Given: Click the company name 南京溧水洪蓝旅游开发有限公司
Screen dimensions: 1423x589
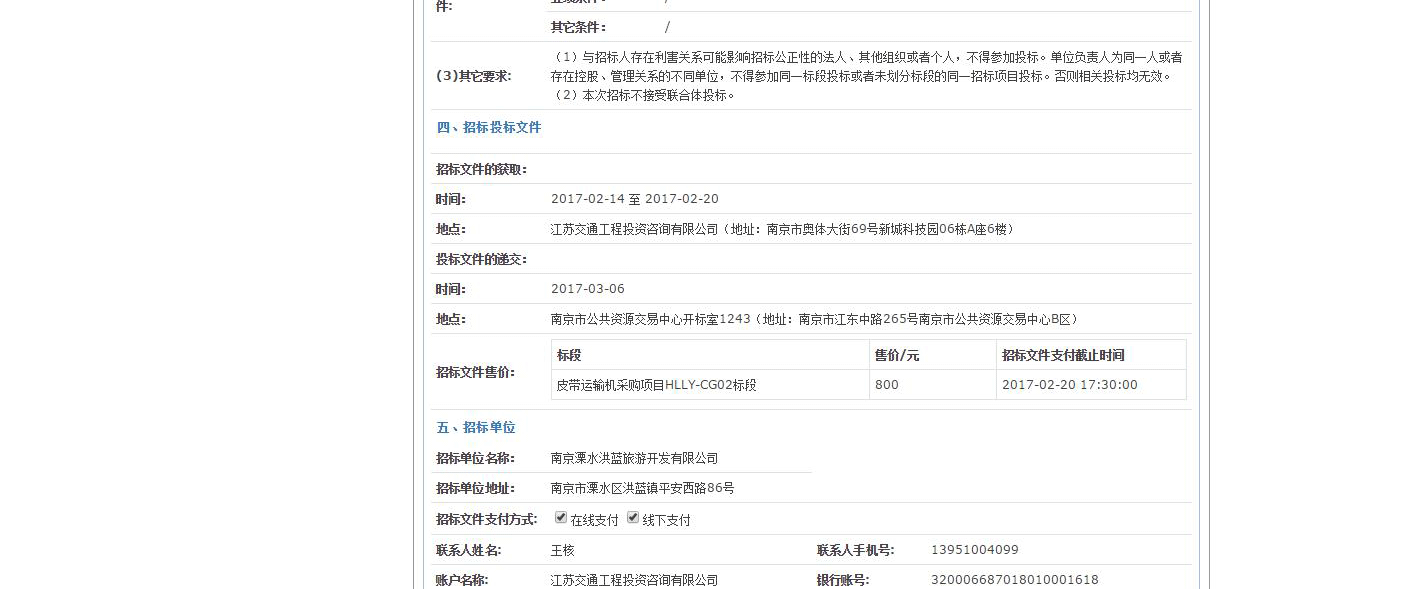Looking at the screenshot, I should [635, 458].
